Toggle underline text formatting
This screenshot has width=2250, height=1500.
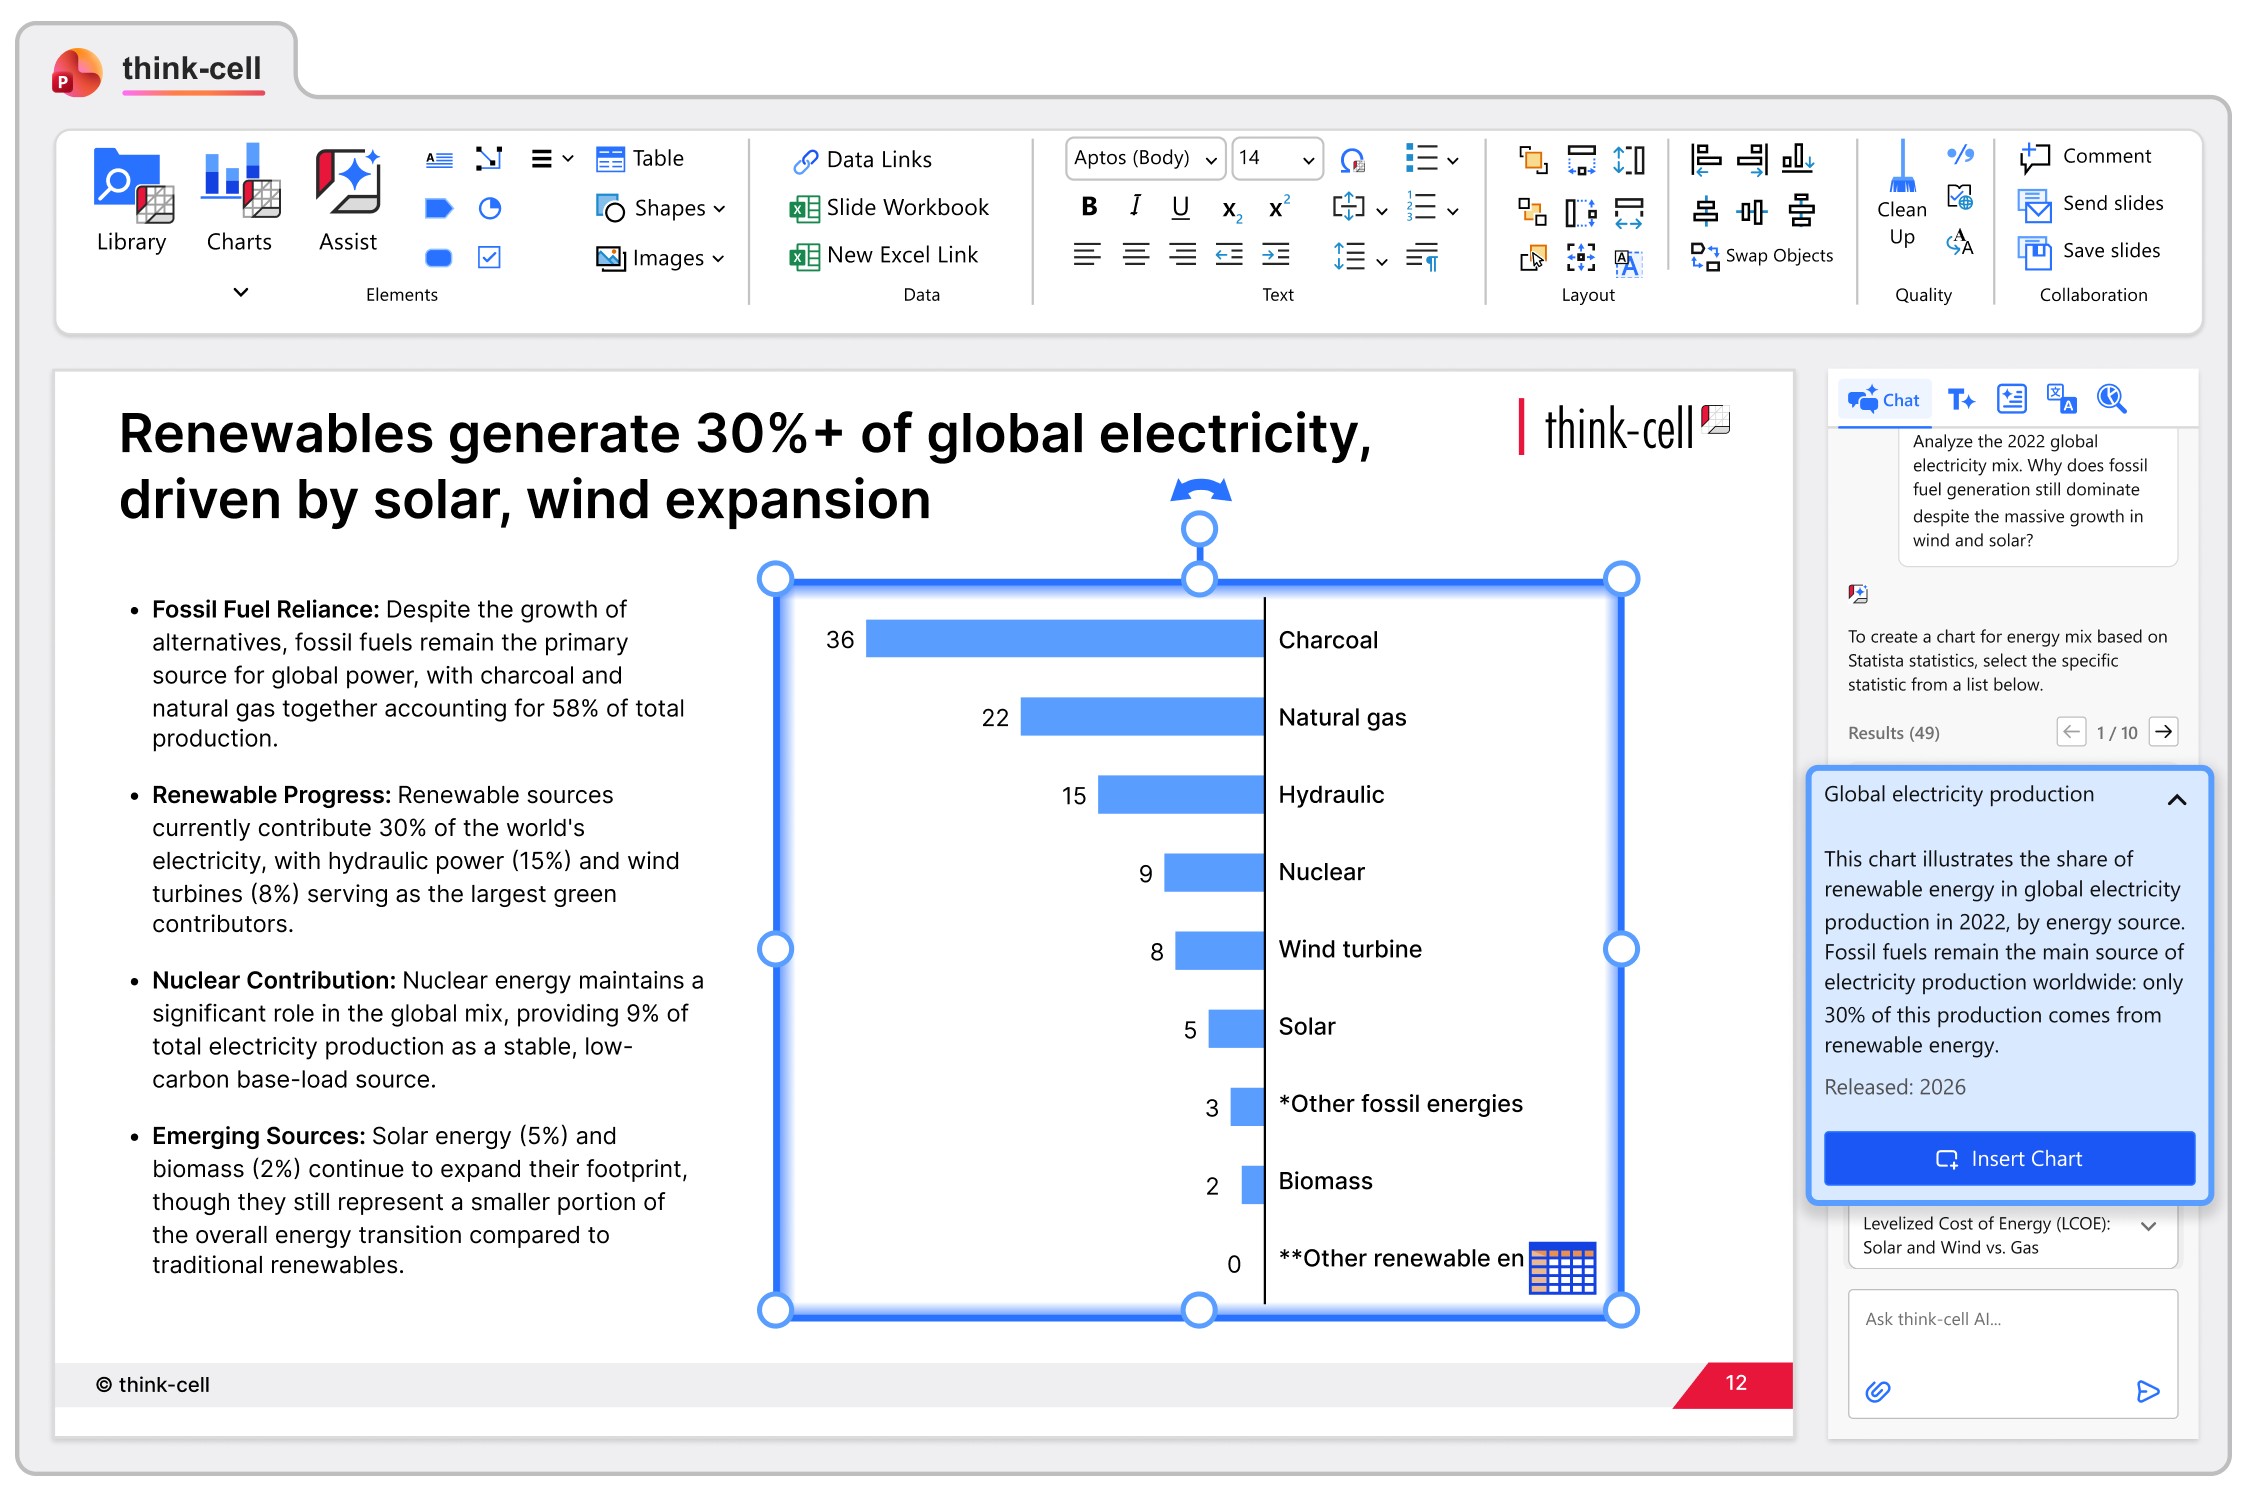[x=1180, y=207]
